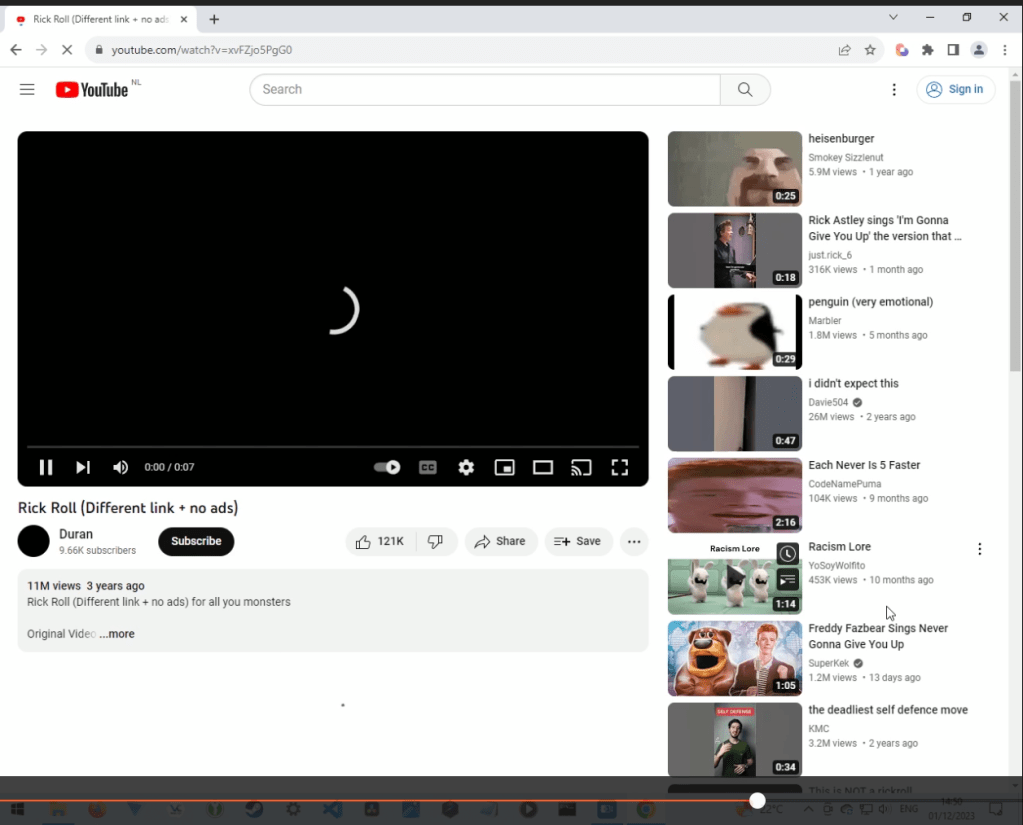The image size is (1023, 825).
Task: Open YouTube settings three-dot menu
Action: [x=894, y=90]
